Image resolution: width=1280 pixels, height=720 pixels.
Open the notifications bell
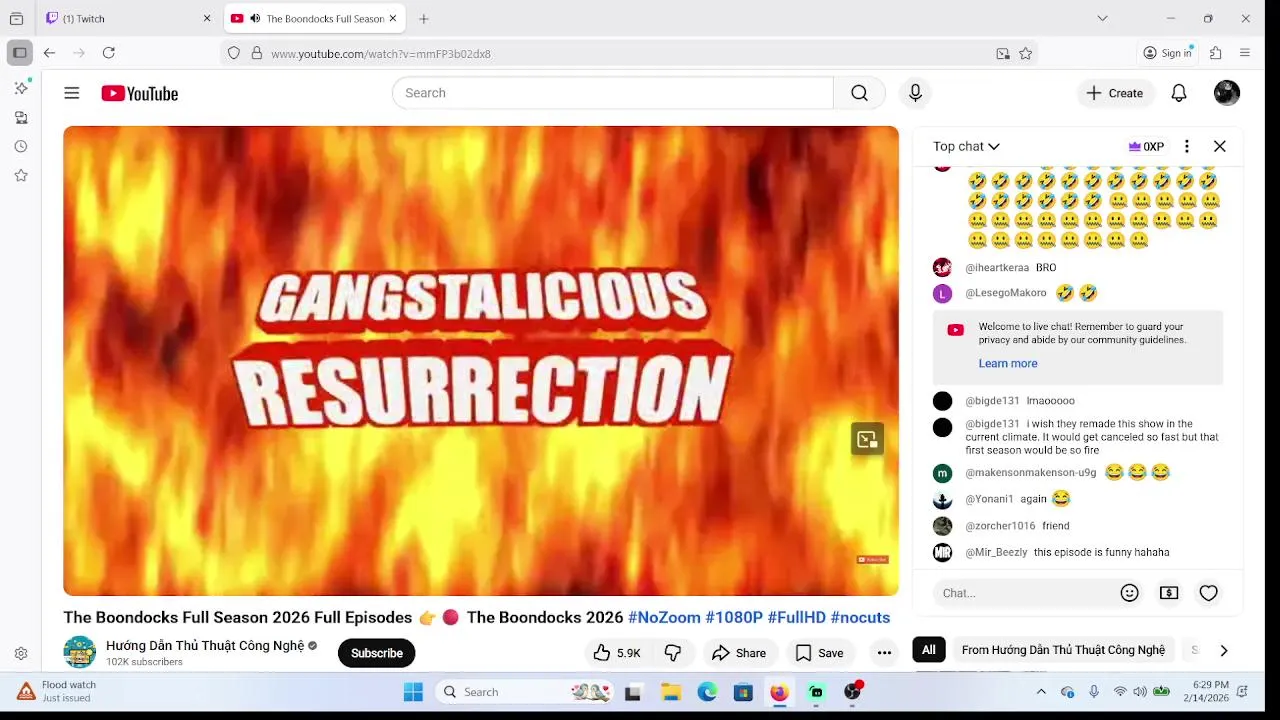point(1179,93)
